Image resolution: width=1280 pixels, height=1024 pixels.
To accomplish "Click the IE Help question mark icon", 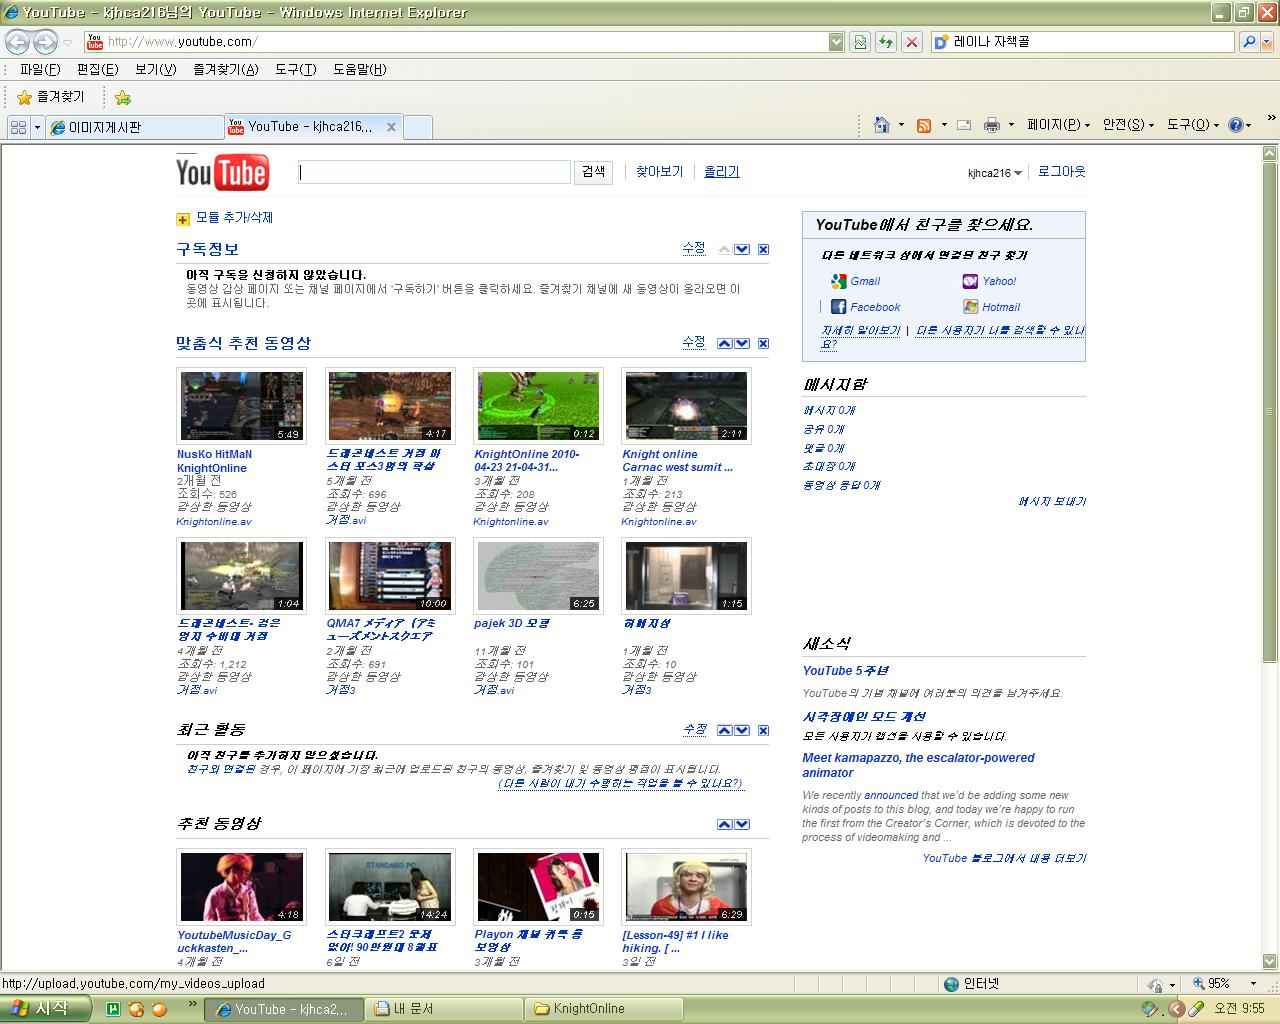I will 1235,125.
